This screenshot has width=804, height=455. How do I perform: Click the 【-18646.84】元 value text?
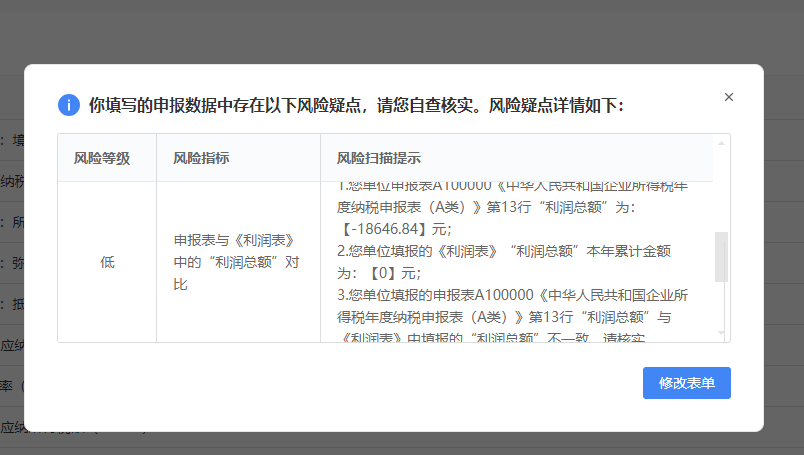pyautogui.click(x=394, y=229)
